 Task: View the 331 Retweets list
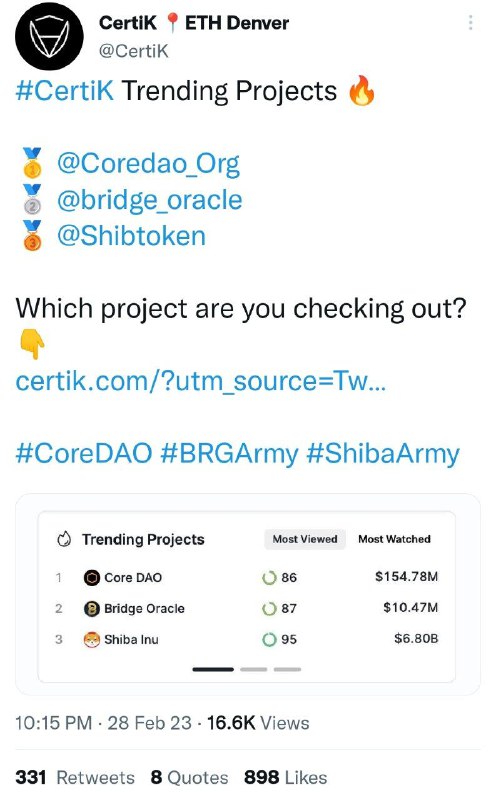pos(75,778)
